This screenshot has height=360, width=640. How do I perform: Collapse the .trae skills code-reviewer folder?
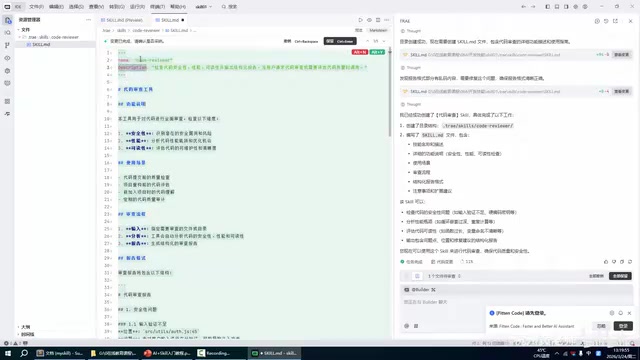50,37
